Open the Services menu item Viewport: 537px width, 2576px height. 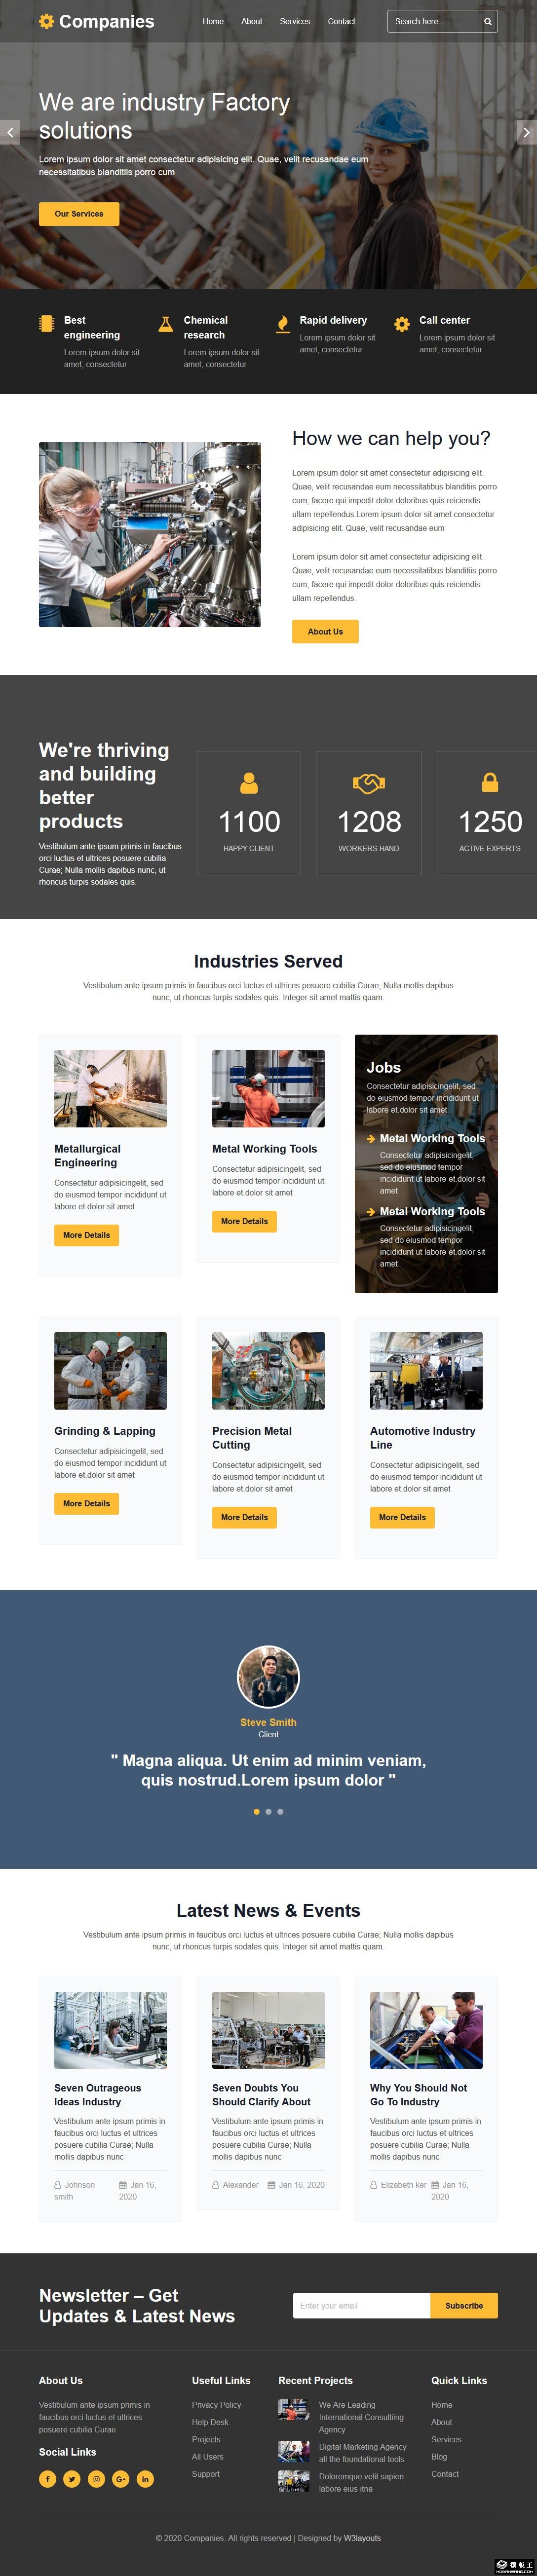[x=295, y=21]
